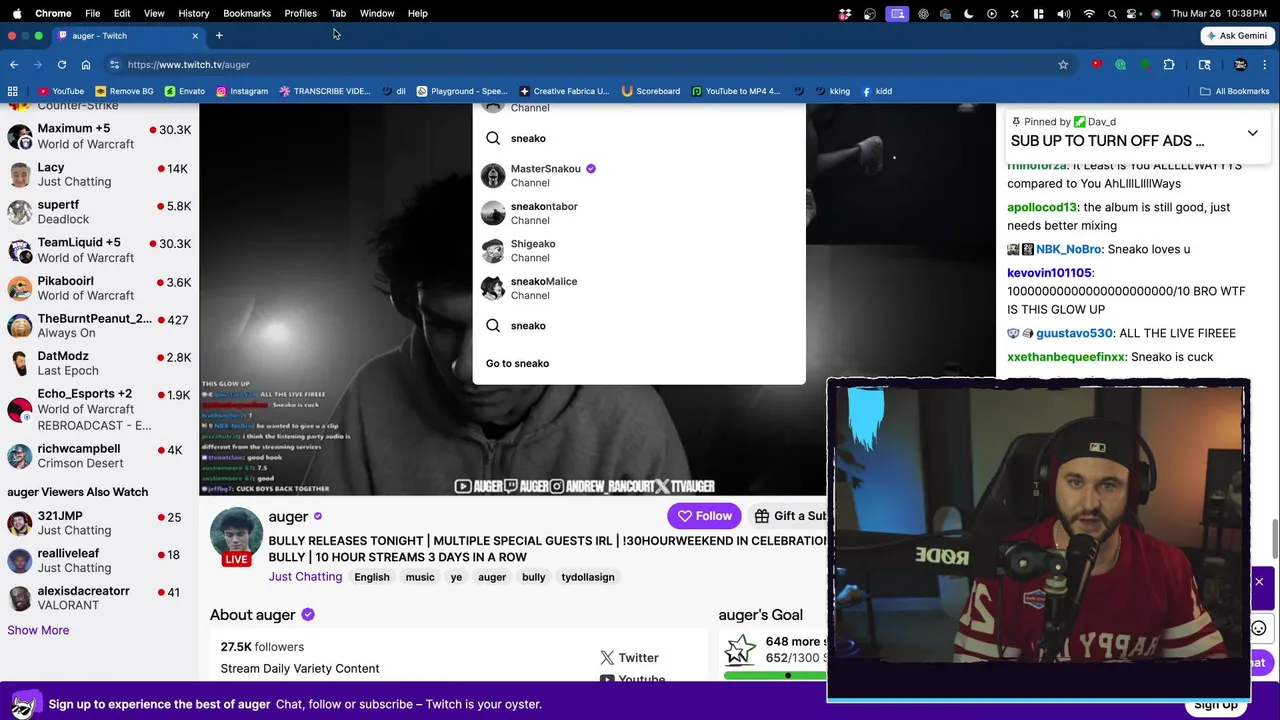This screenshot has height=720, width=1280.
Task: Open the Chrome three-dot menu
Action: (1265, 65)
